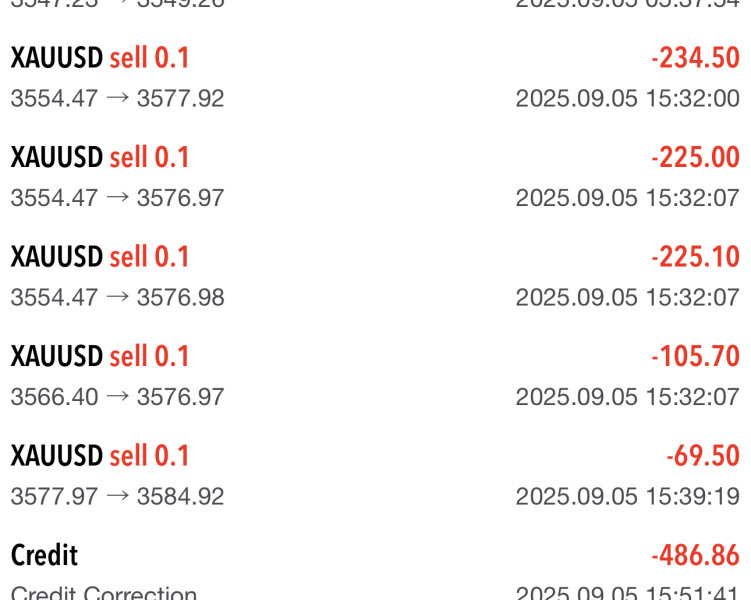This screenshot has height=600, width=751.
Task: Click the 15:51:41 credit timestamp
Action: click(x=627, y=593)
